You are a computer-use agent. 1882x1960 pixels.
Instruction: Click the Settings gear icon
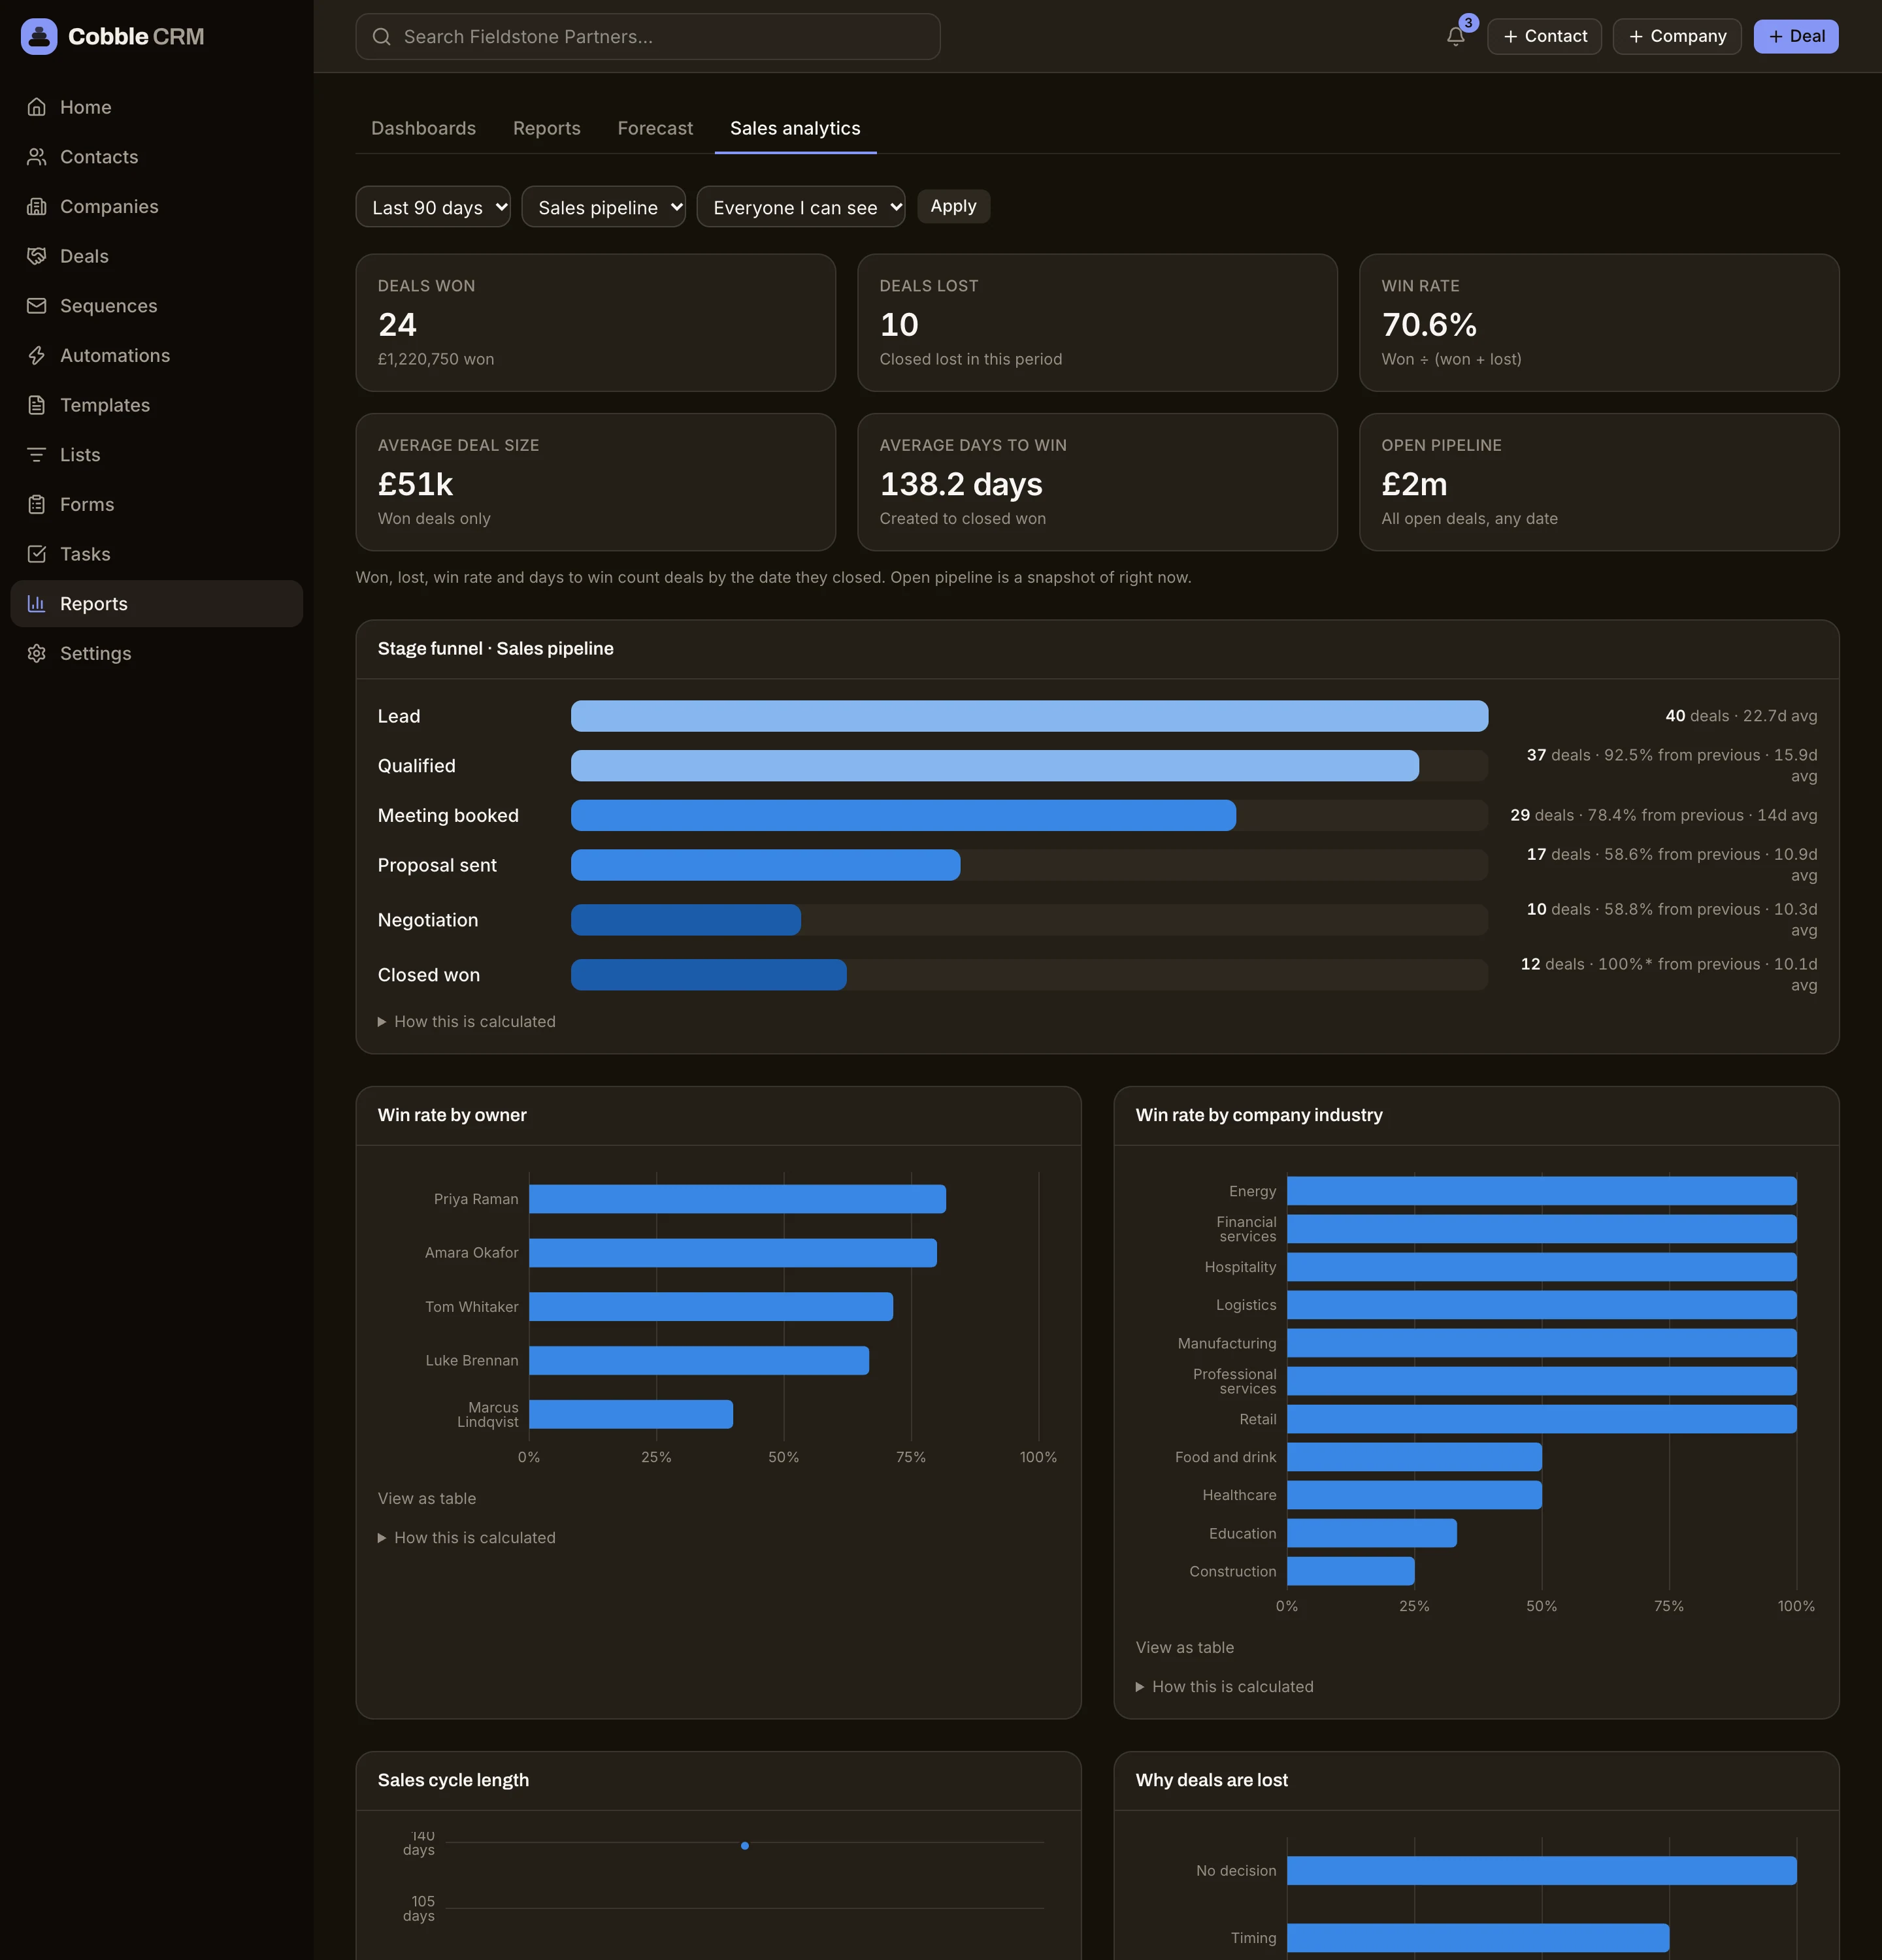tap(37, 654)
